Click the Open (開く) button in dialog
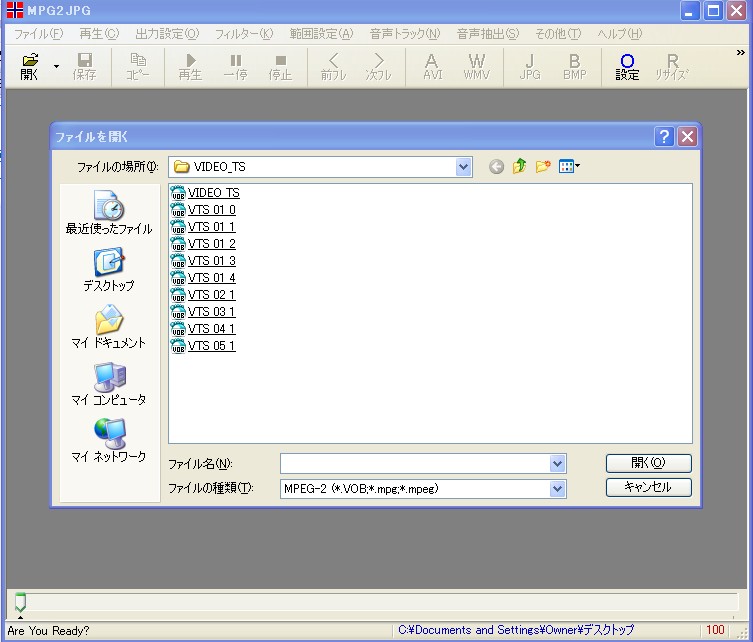753x642 pixels. pos(648,463)
